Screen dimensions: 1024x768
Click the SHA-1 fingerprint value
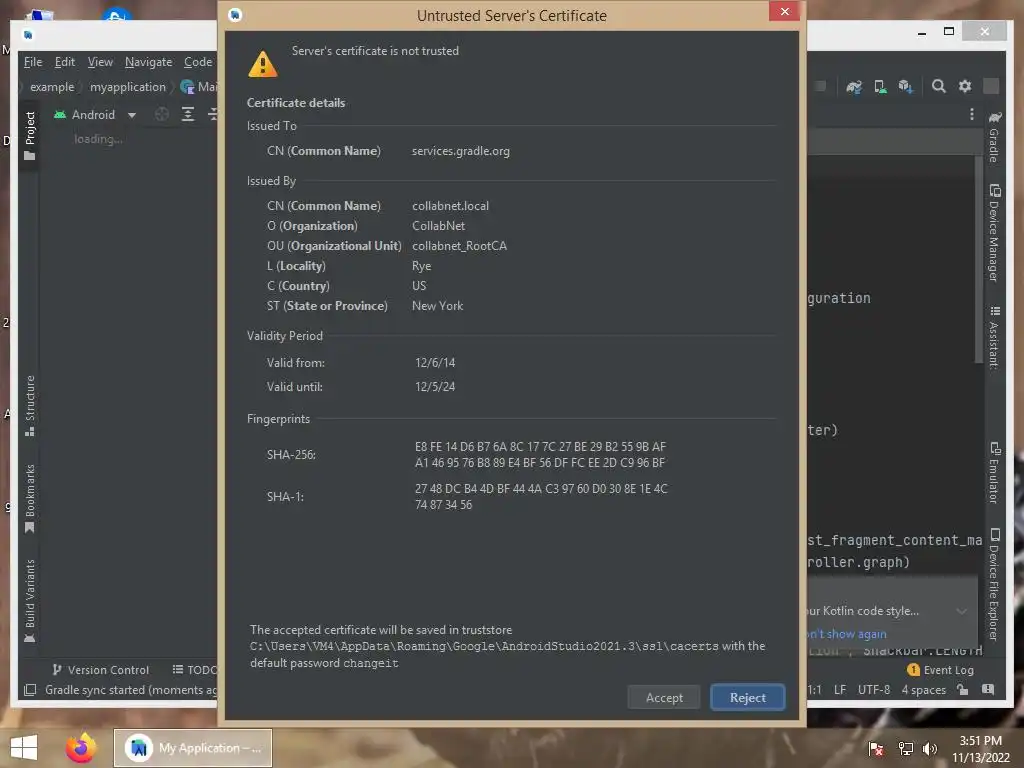coord(541,497)
